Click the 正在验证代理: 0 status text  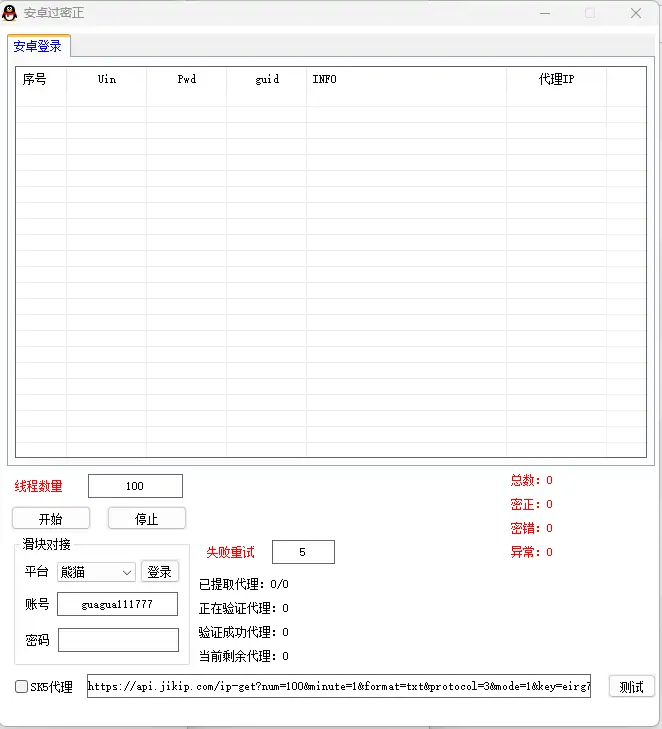tap(244, 608)
